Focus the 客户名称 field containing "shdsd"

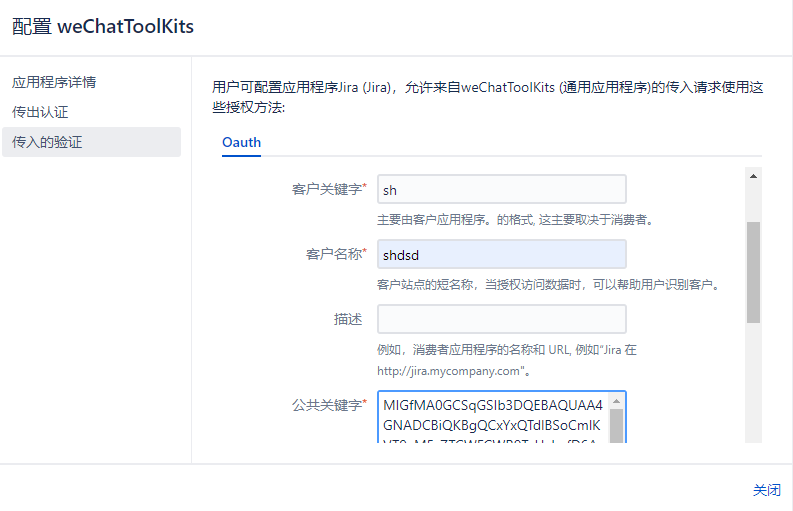pyautogui.click(x=501, y=254)
